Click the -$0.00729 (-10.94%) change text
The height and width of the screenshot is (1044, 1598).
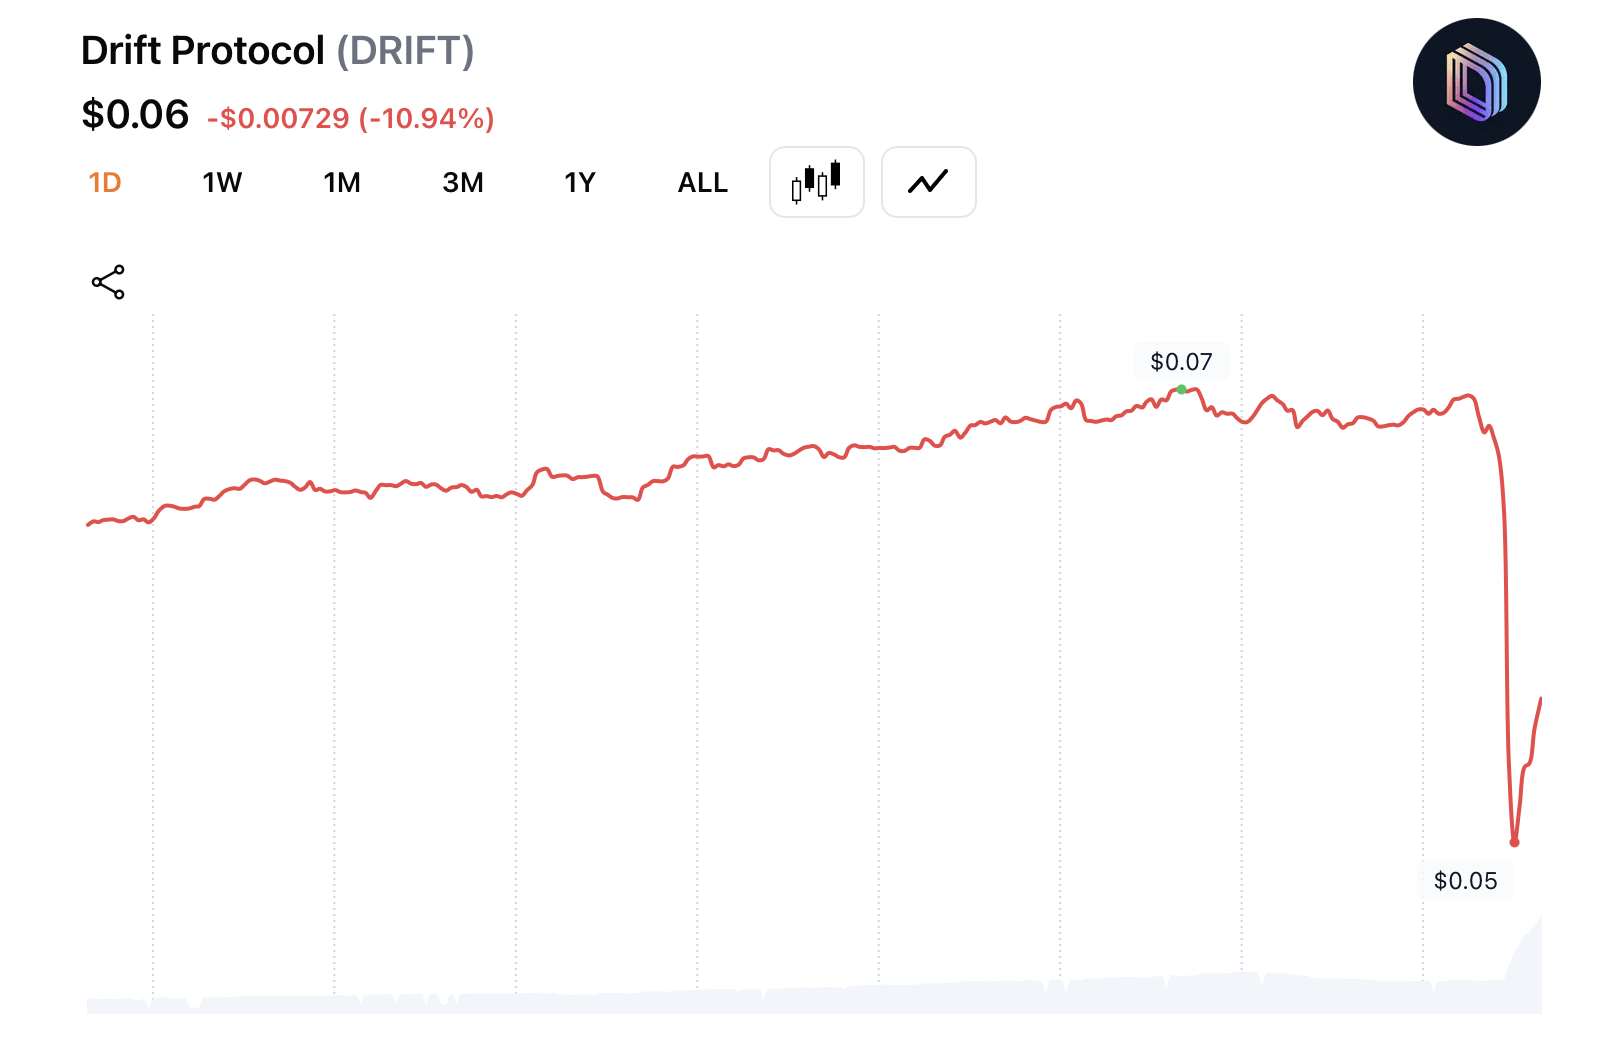point(351,119)
